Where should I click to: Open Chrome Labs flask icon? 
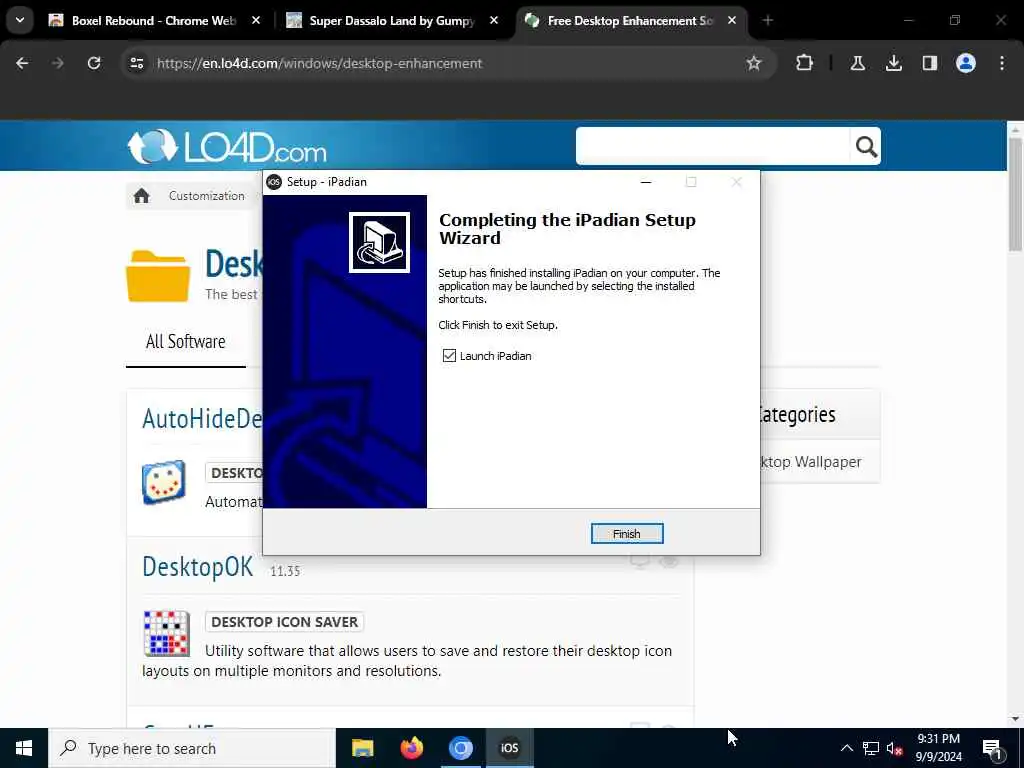click(x=857, y=63)
